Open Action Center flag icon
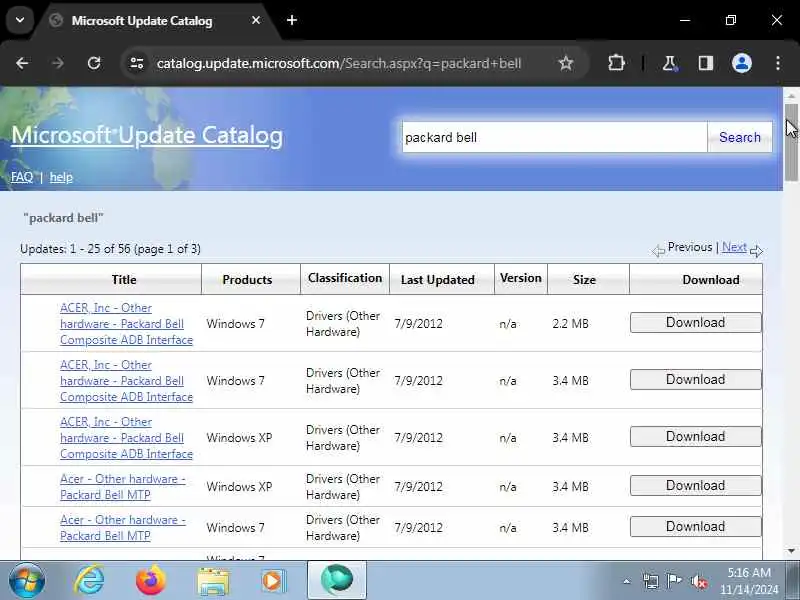 click(x=674, y=581)
